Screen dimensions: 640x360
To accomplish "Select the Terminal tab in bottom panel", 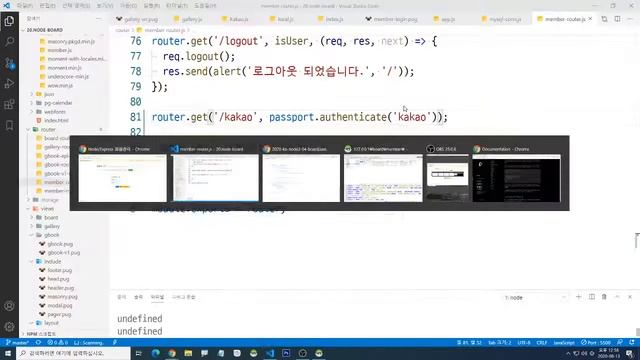I will [x=157, y=297].
